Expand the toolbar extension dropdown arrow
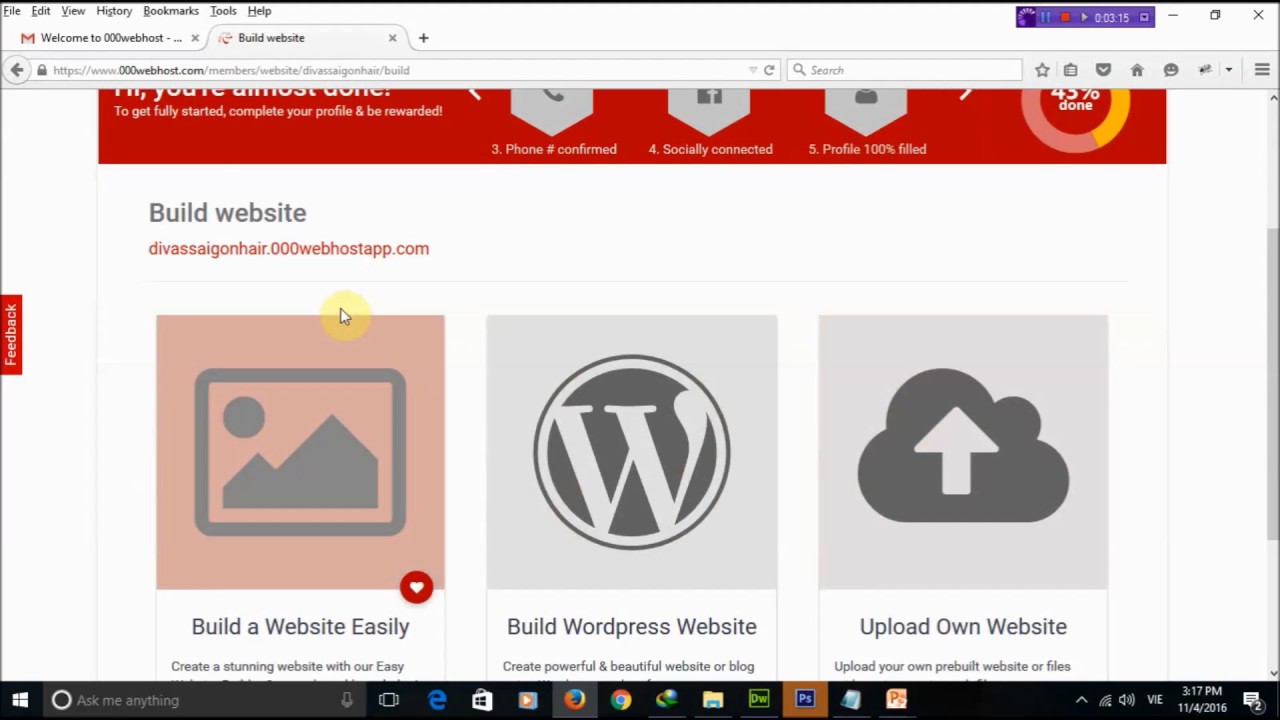Image resolution: width=1280 pixels, height=720 pixels. [1229, 70]
